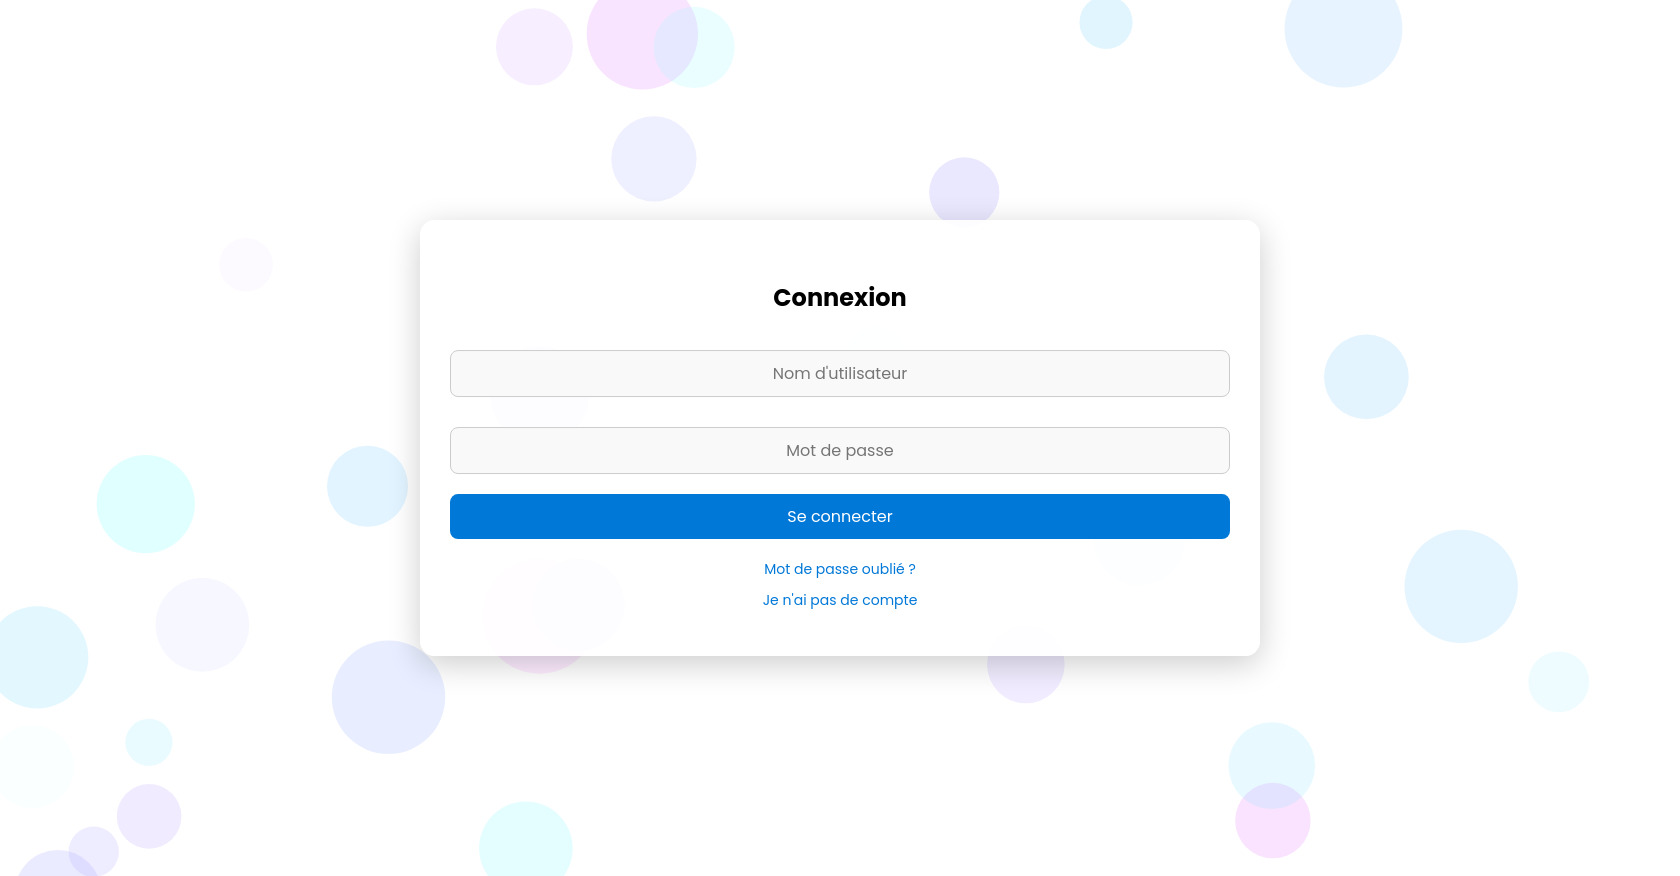Select the Mot de passe oublié text
Viewport: 1680px width, 876px height.
(839, 569)
